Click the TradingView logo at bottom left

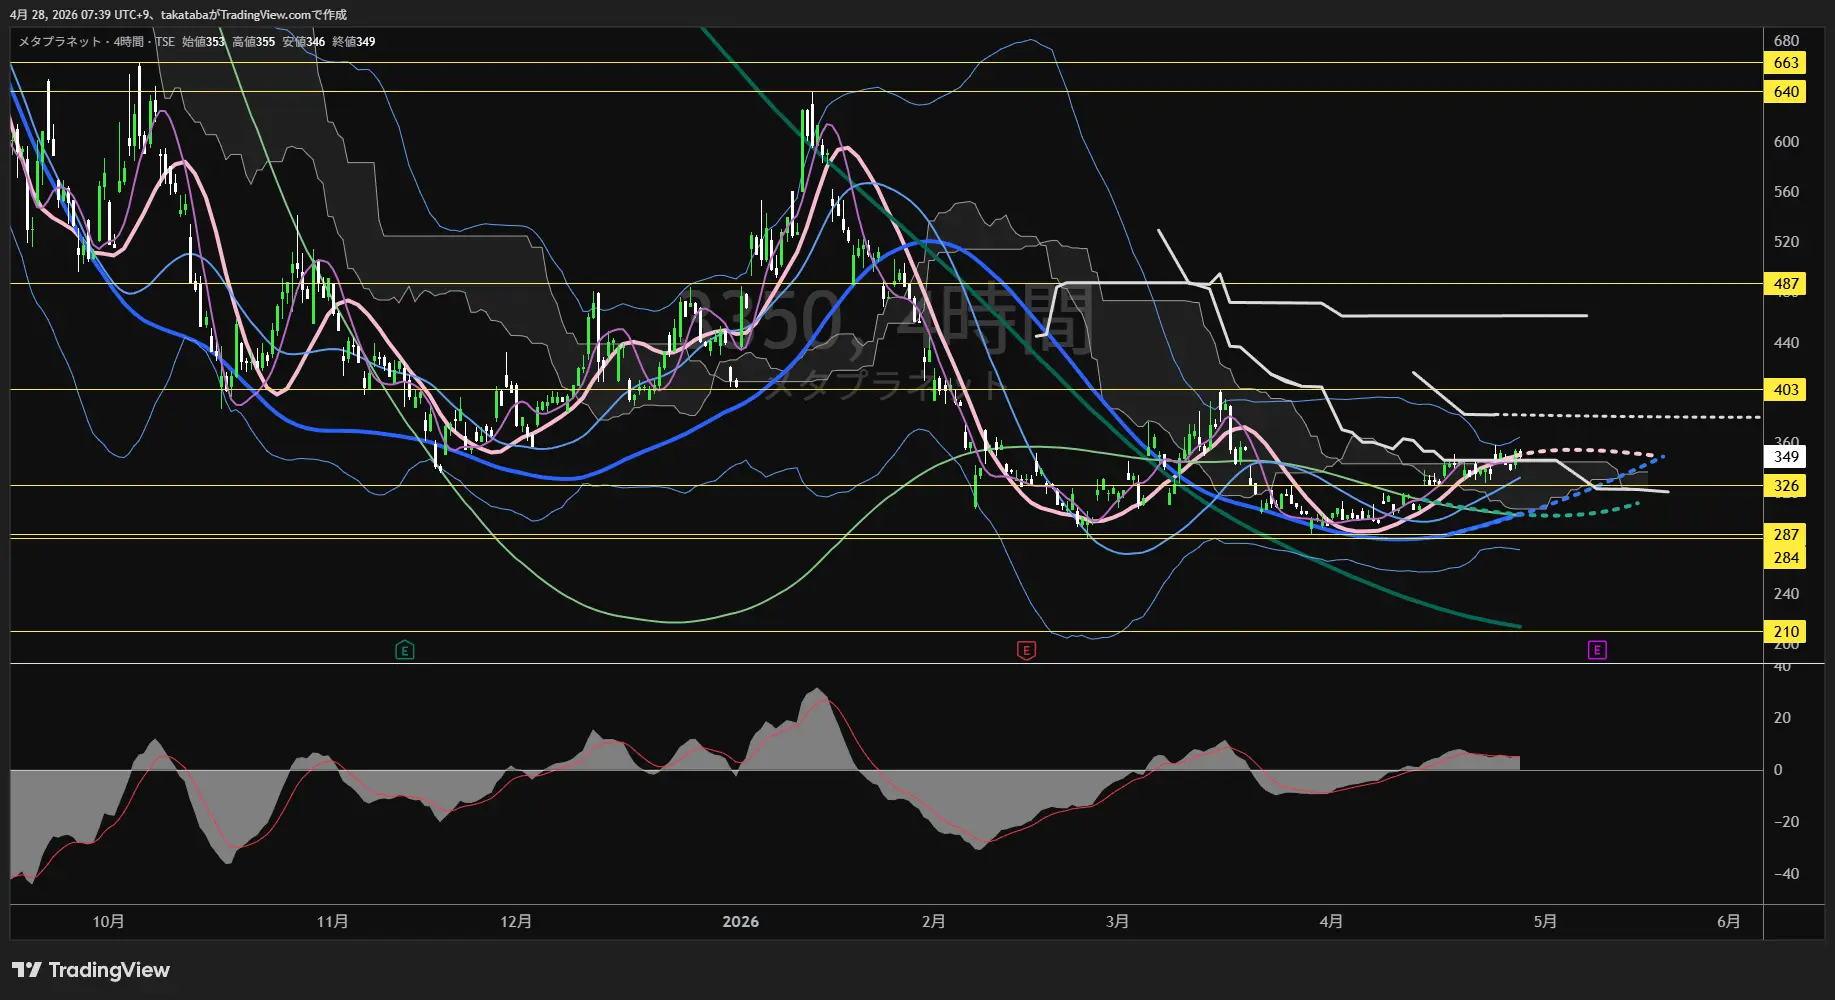[91, 970]
